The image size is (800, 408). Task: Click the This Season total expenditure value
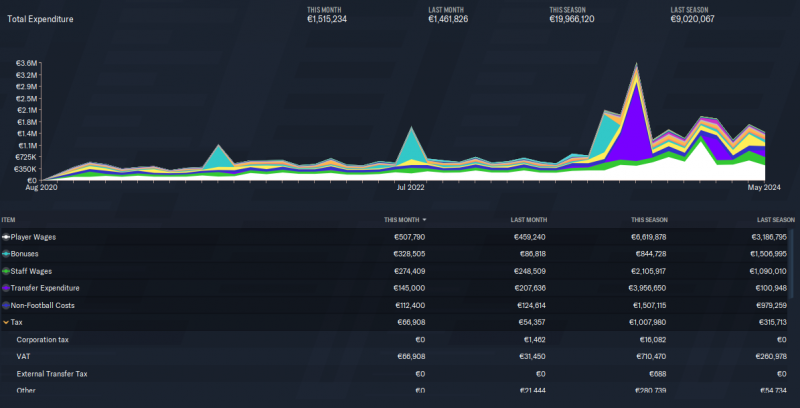(x=572, y=18)
